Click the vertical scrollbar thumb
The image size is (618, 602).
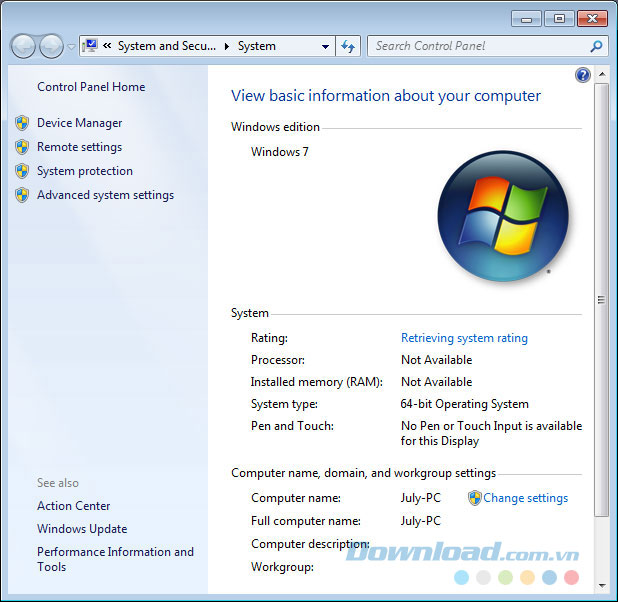(x=601, y=300)
